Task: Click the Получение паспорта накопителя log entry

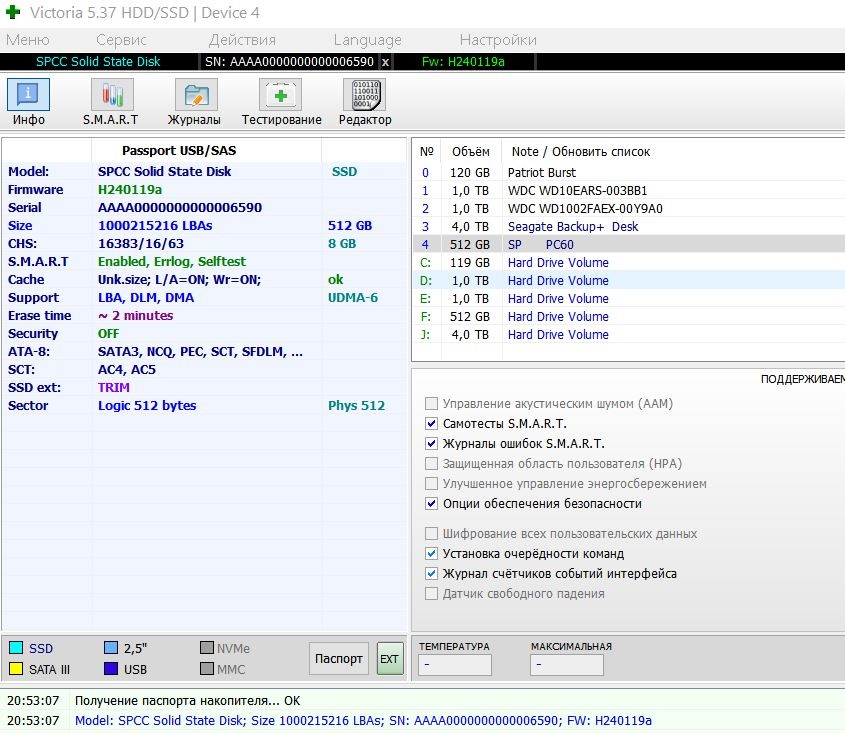Action: tap(188, 701)
